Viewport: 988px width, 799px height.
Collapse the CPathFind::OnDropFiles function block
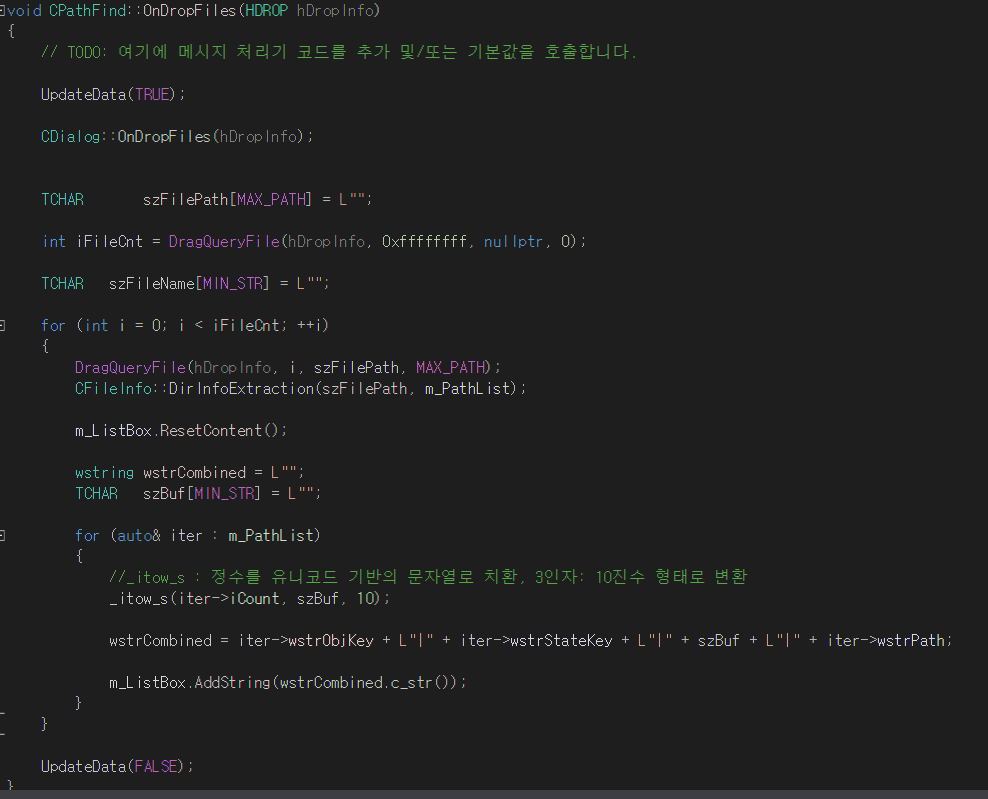(x=2, y=11)
